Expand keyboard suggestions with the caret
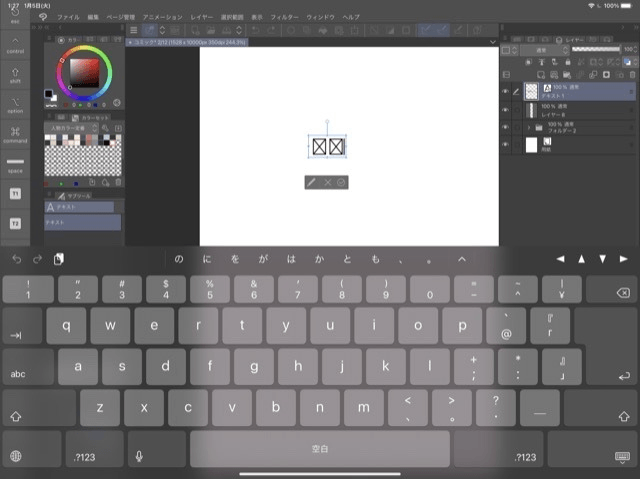640x479 pixels. [x=462, y=259]
